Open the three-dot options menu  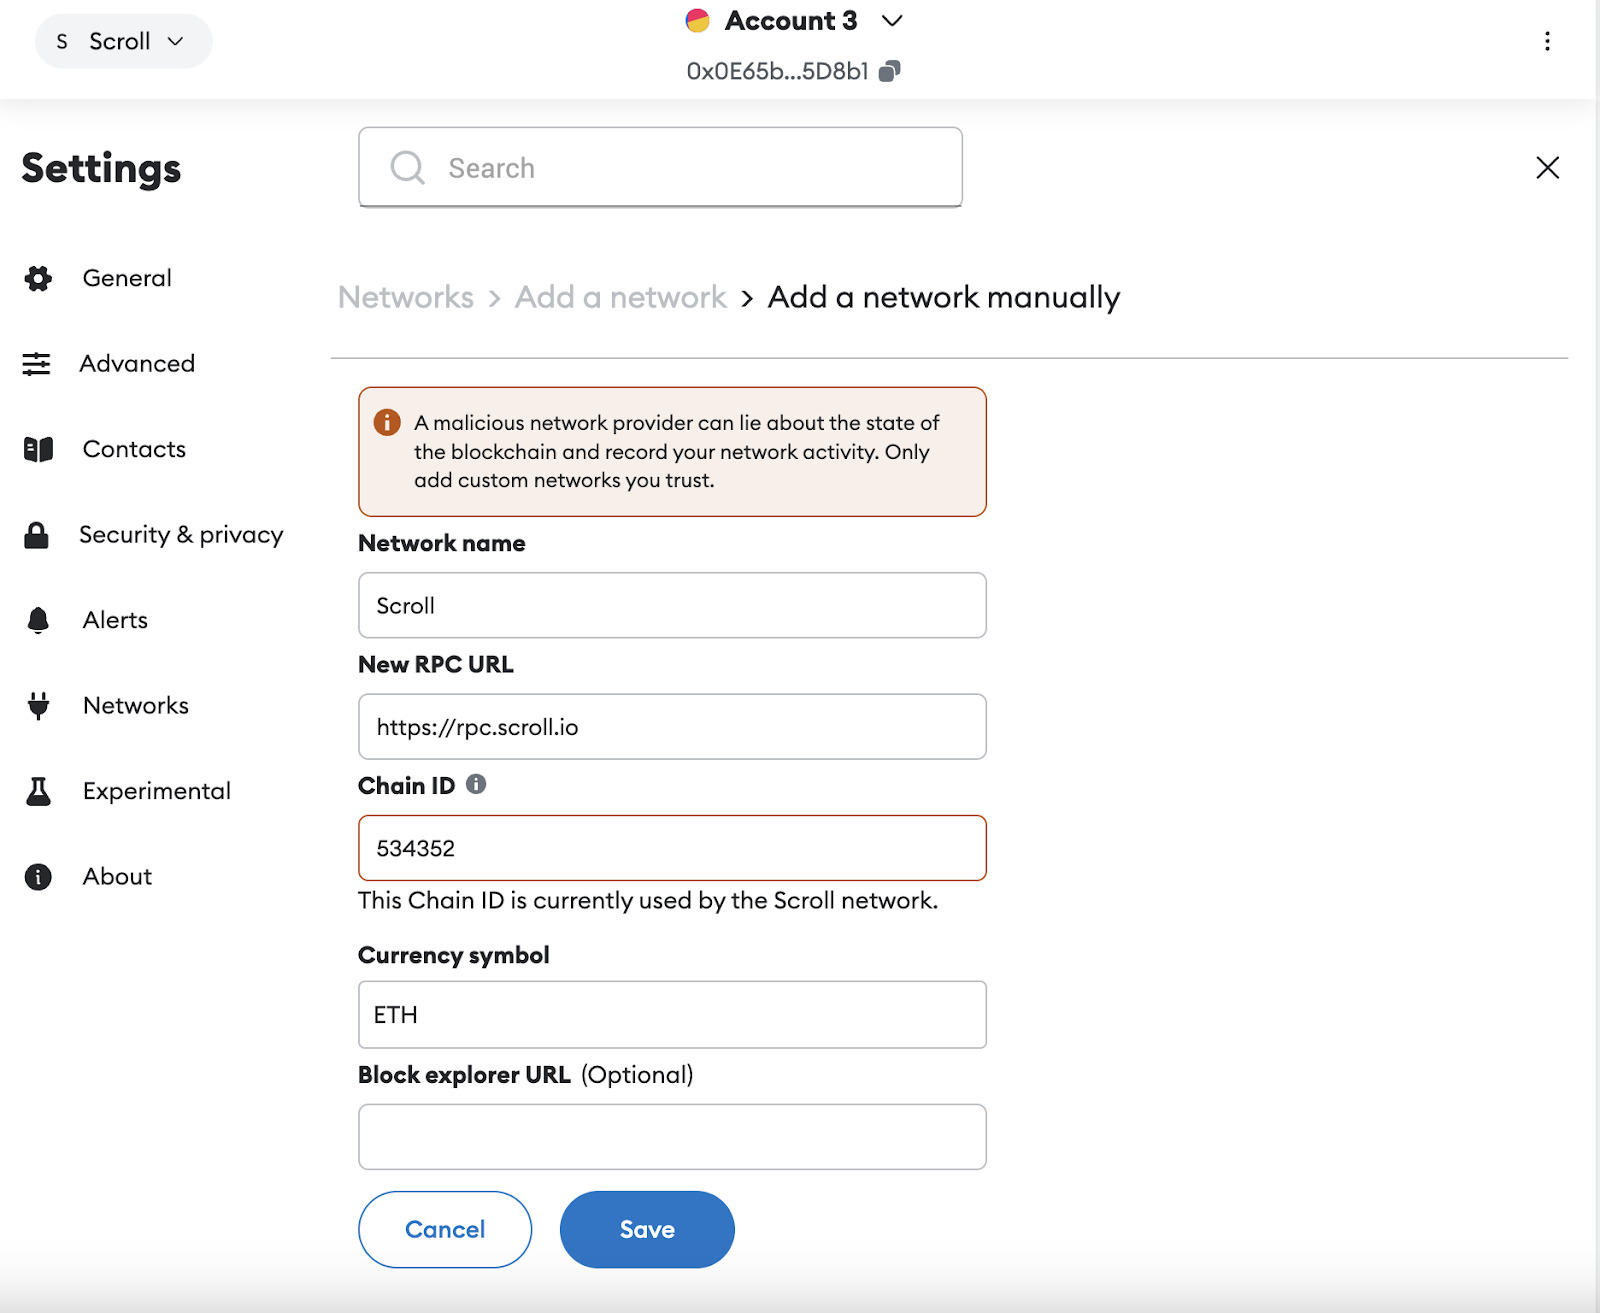pyautogui.click(x=1547, y=41)
